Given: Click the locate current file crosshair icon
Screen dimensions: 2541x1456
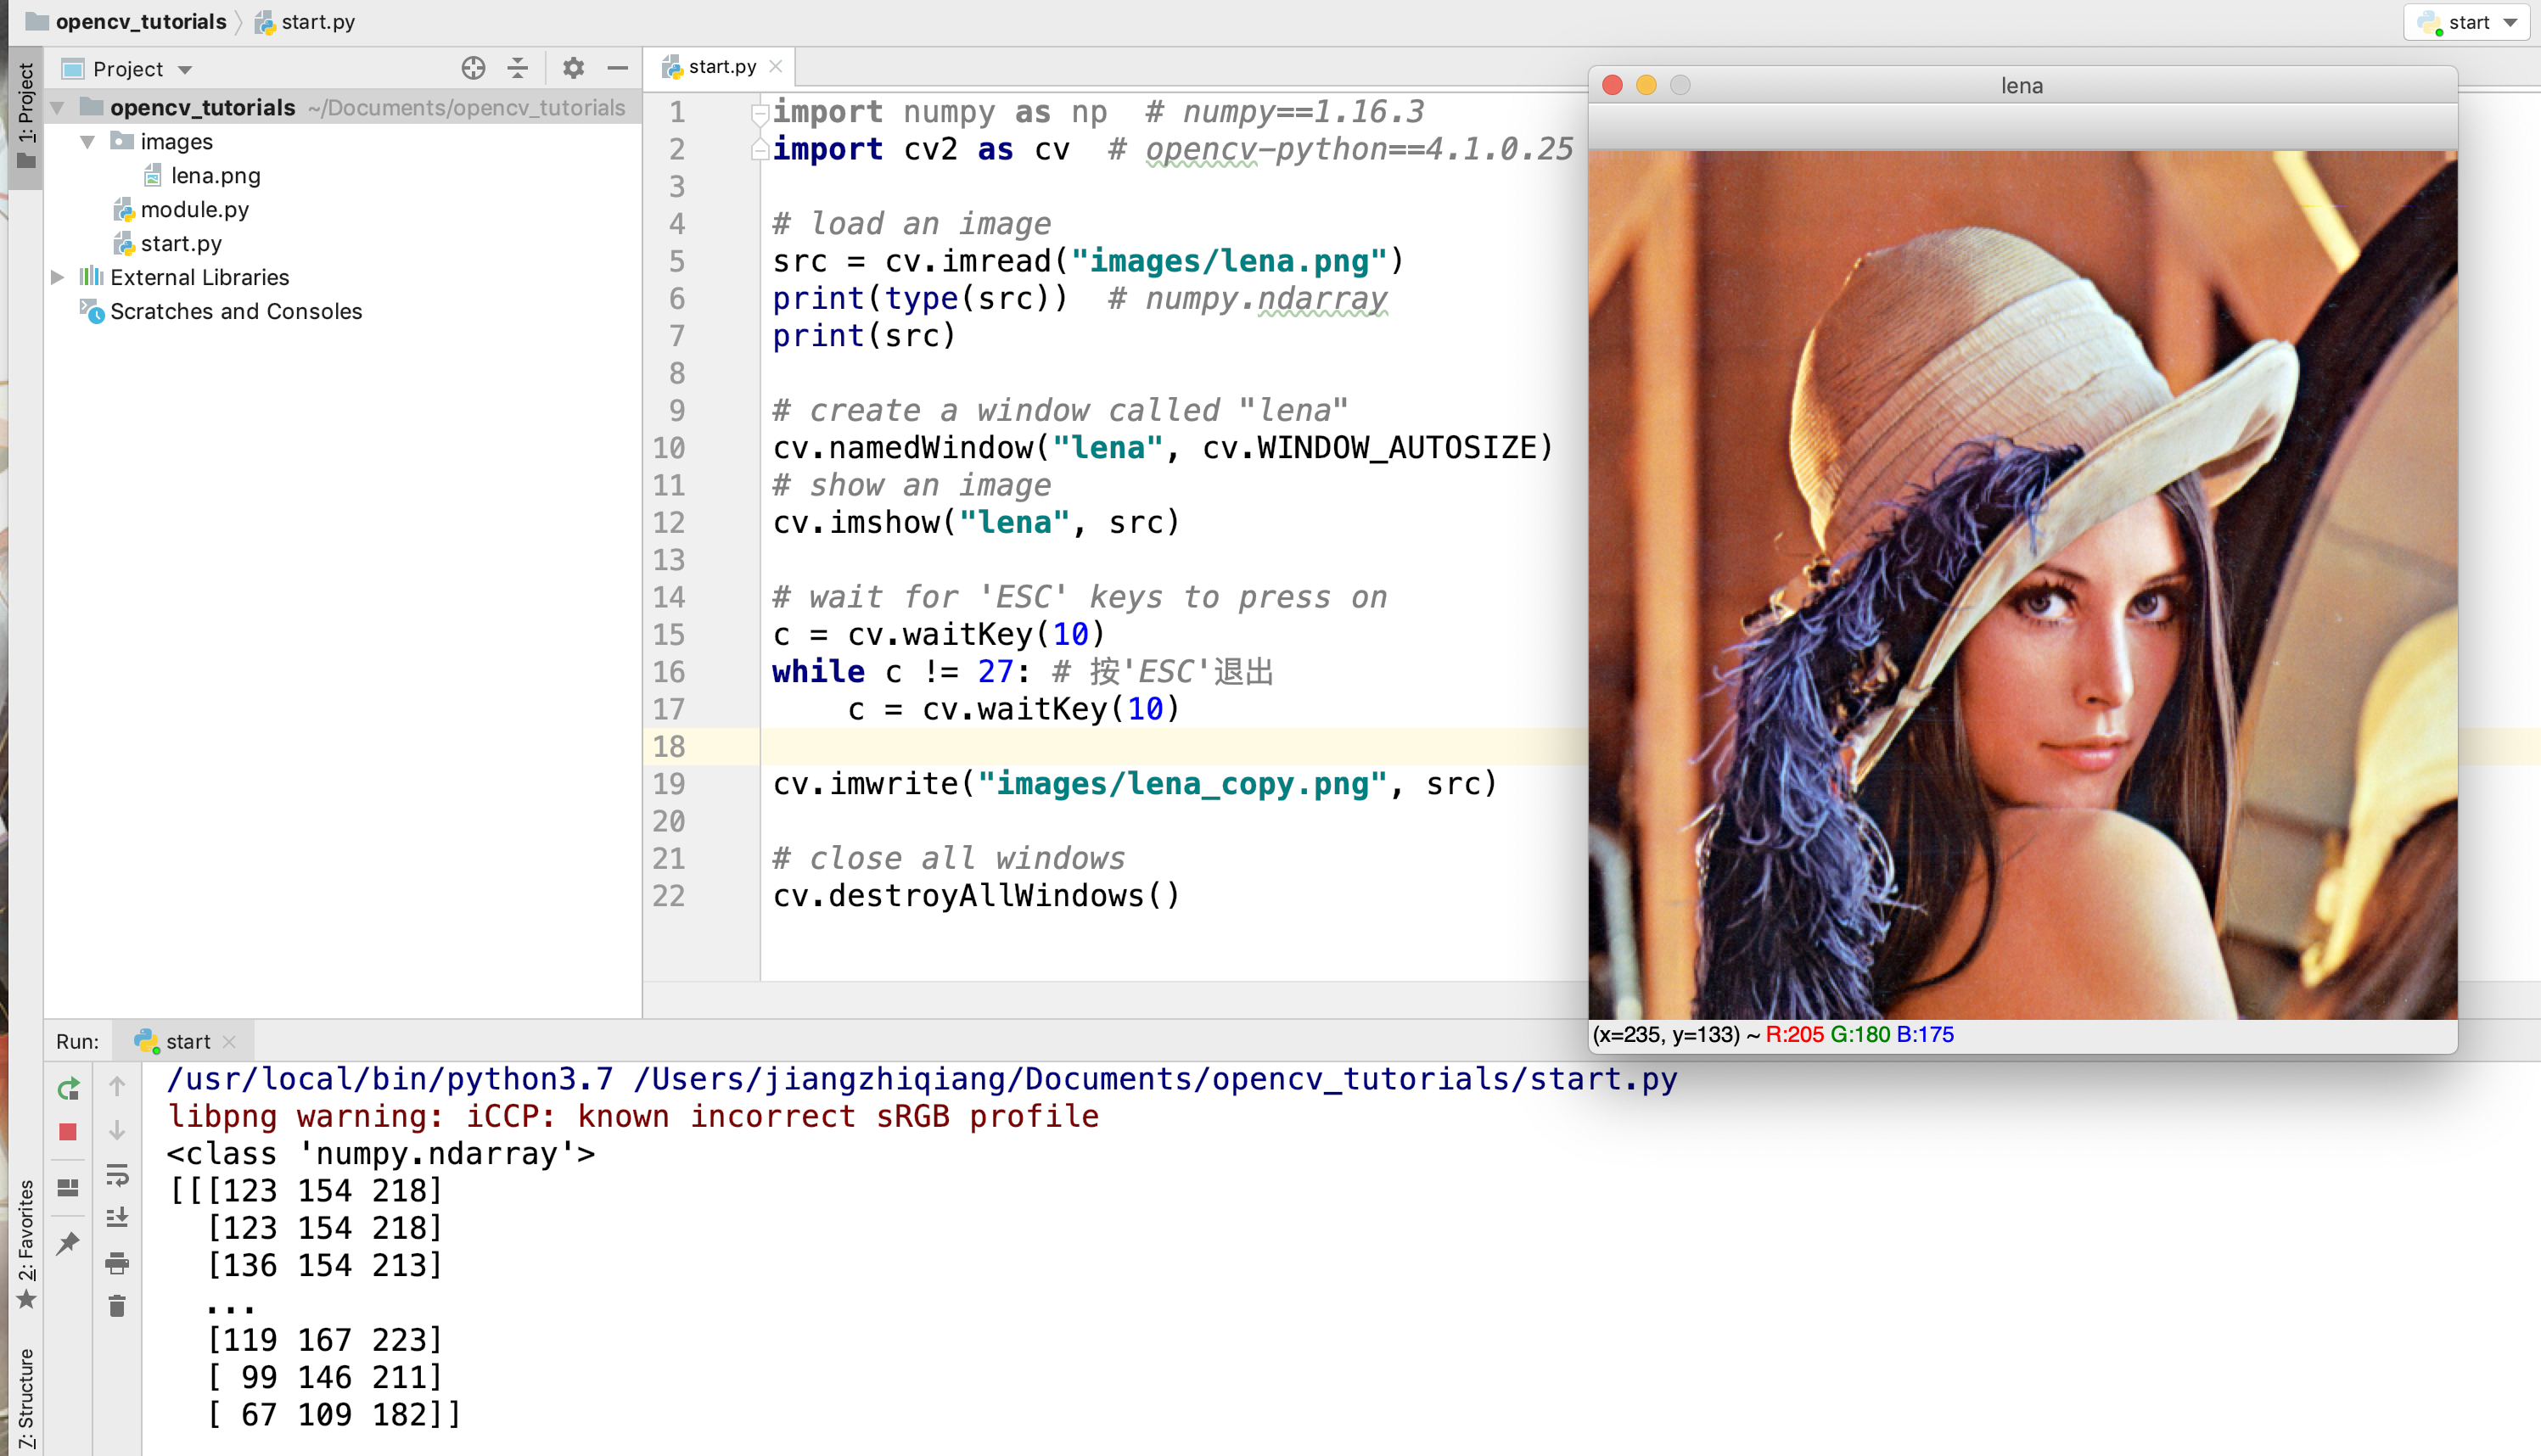Looking at the screenshot, I should click(x=473, y=69).
